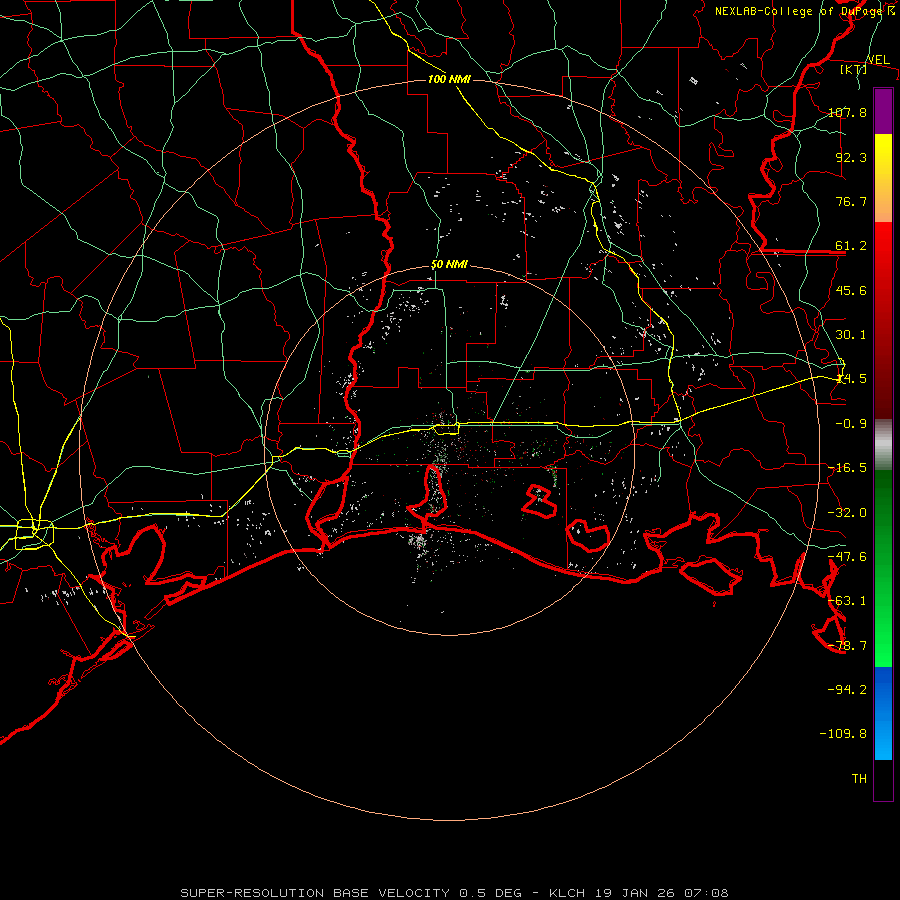900x900 pixels.
Task: Click the Super-Resolution Base Velocity caption
Action: (x=454, y=893)
